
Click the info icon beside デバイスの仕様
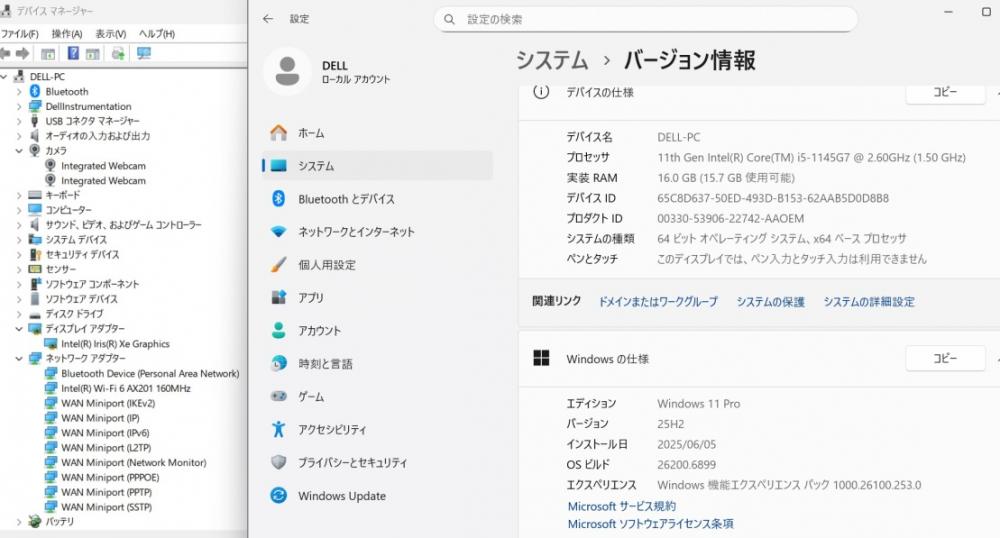(x=541, y=92)
